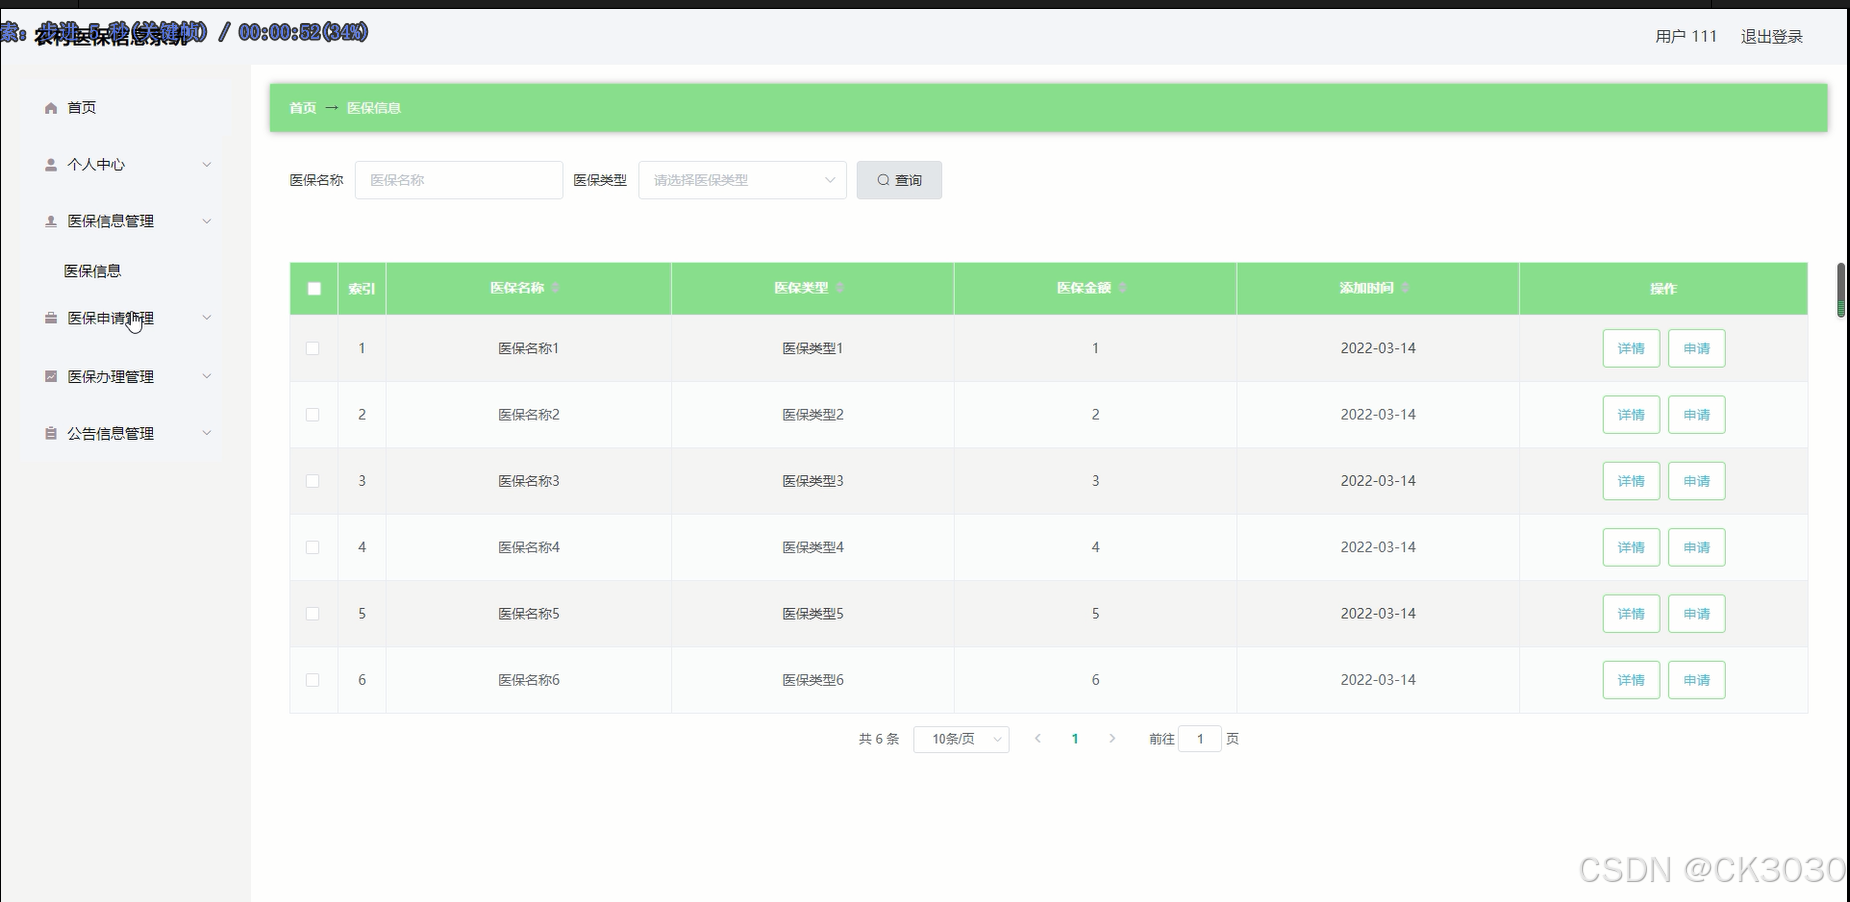Open the 10条/页 page size dropdown
This screenshot has width=1850, height=902.
pos(960,738)
